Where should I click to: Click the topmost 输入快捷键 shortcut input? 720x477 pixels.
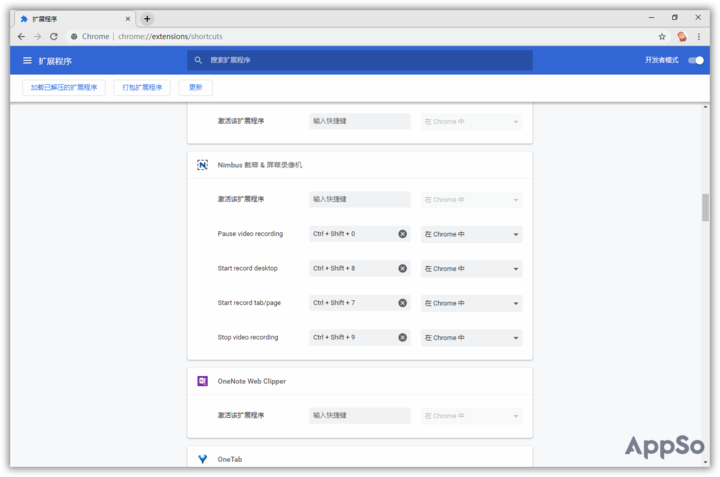(x=360, y=121)
